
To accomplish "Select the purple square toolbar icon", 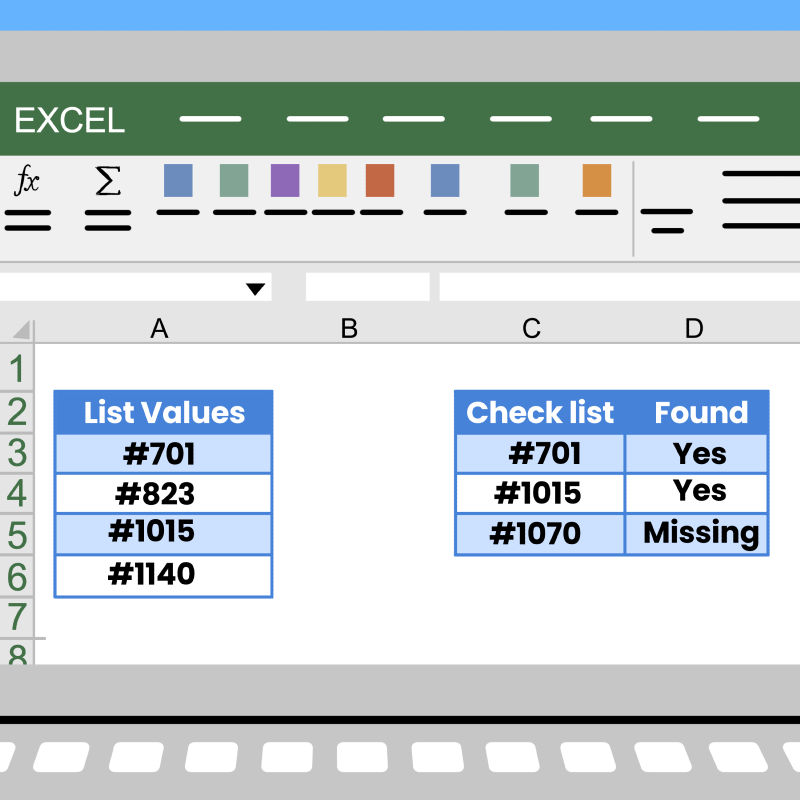I will tap(285, 181).
